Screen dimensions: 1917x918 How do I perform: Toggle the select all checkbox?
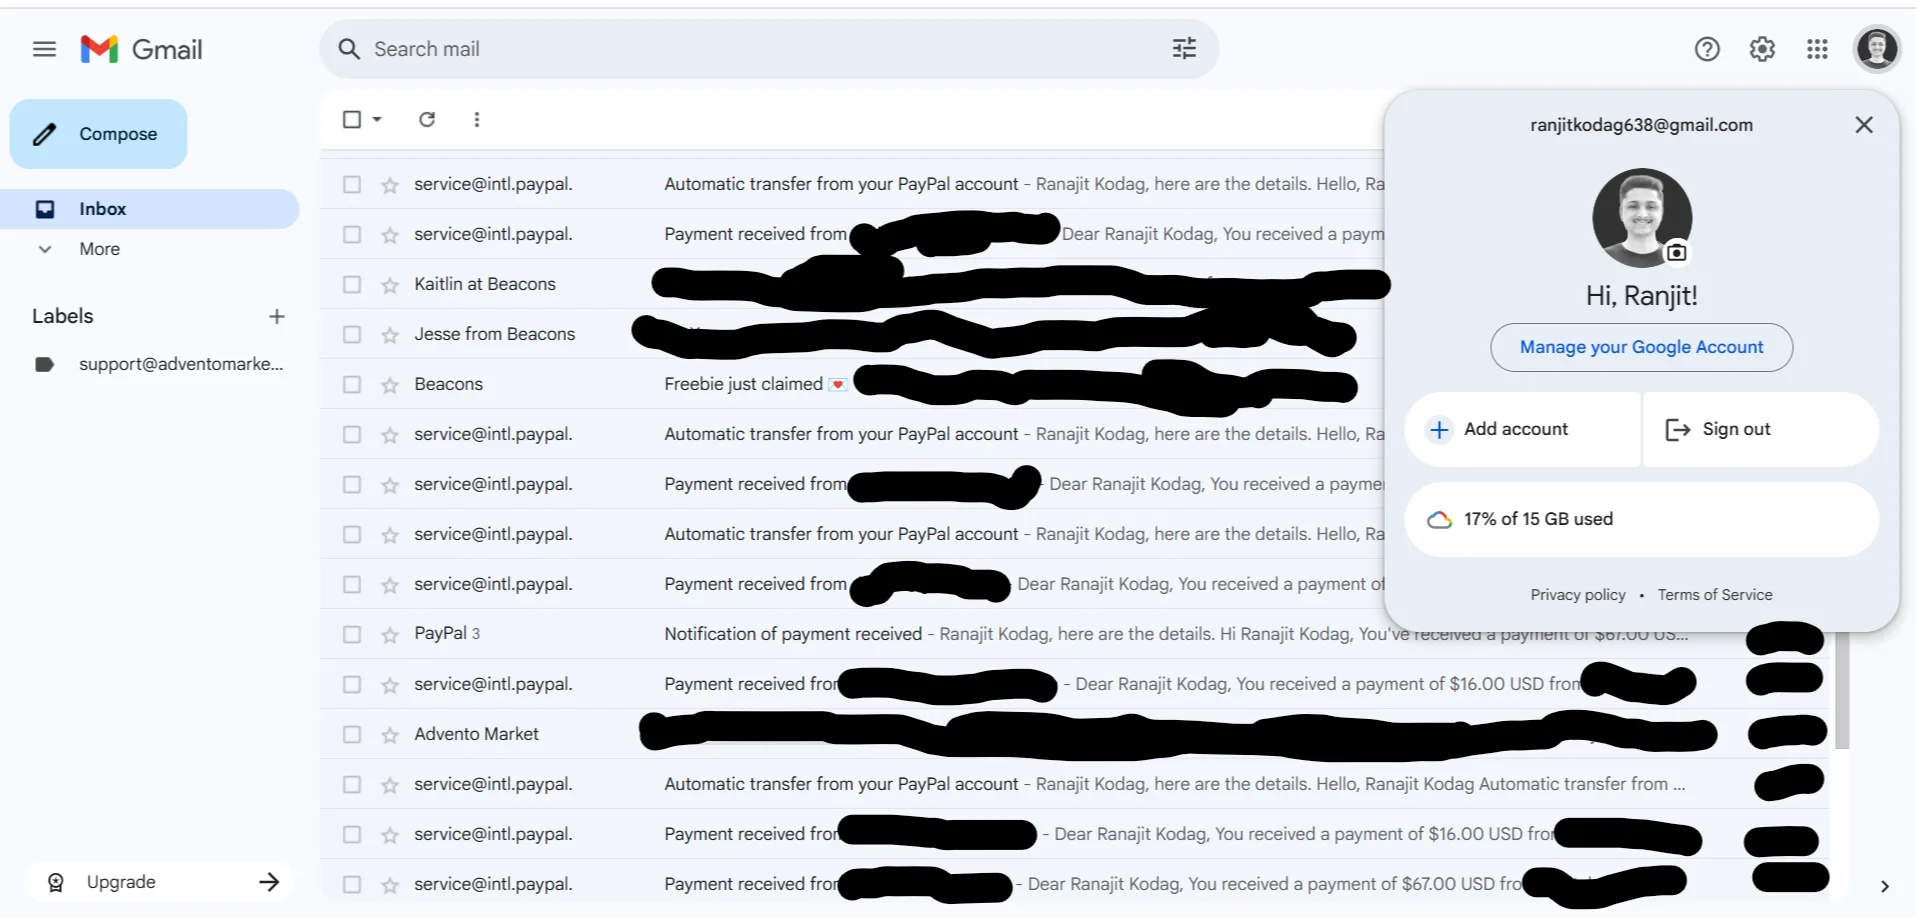pyautogui.click(x=352, y=119)
